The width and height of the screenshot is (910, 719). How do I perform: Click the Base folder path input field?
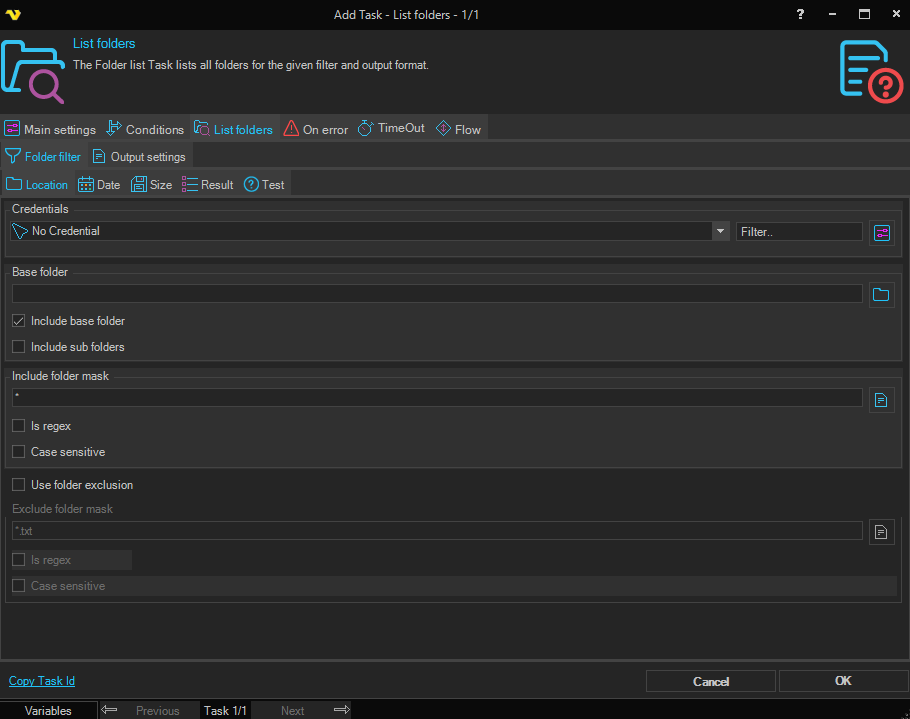pos(437,294)
